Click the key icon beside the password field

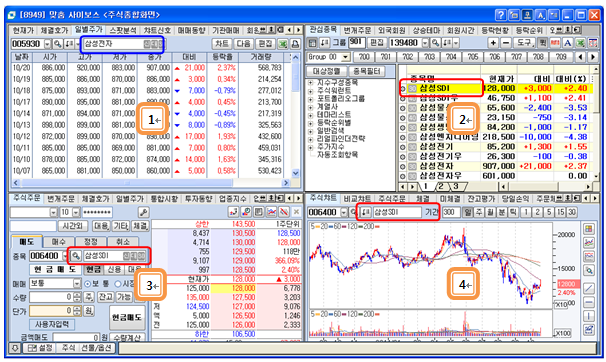(x=143, y=212)
